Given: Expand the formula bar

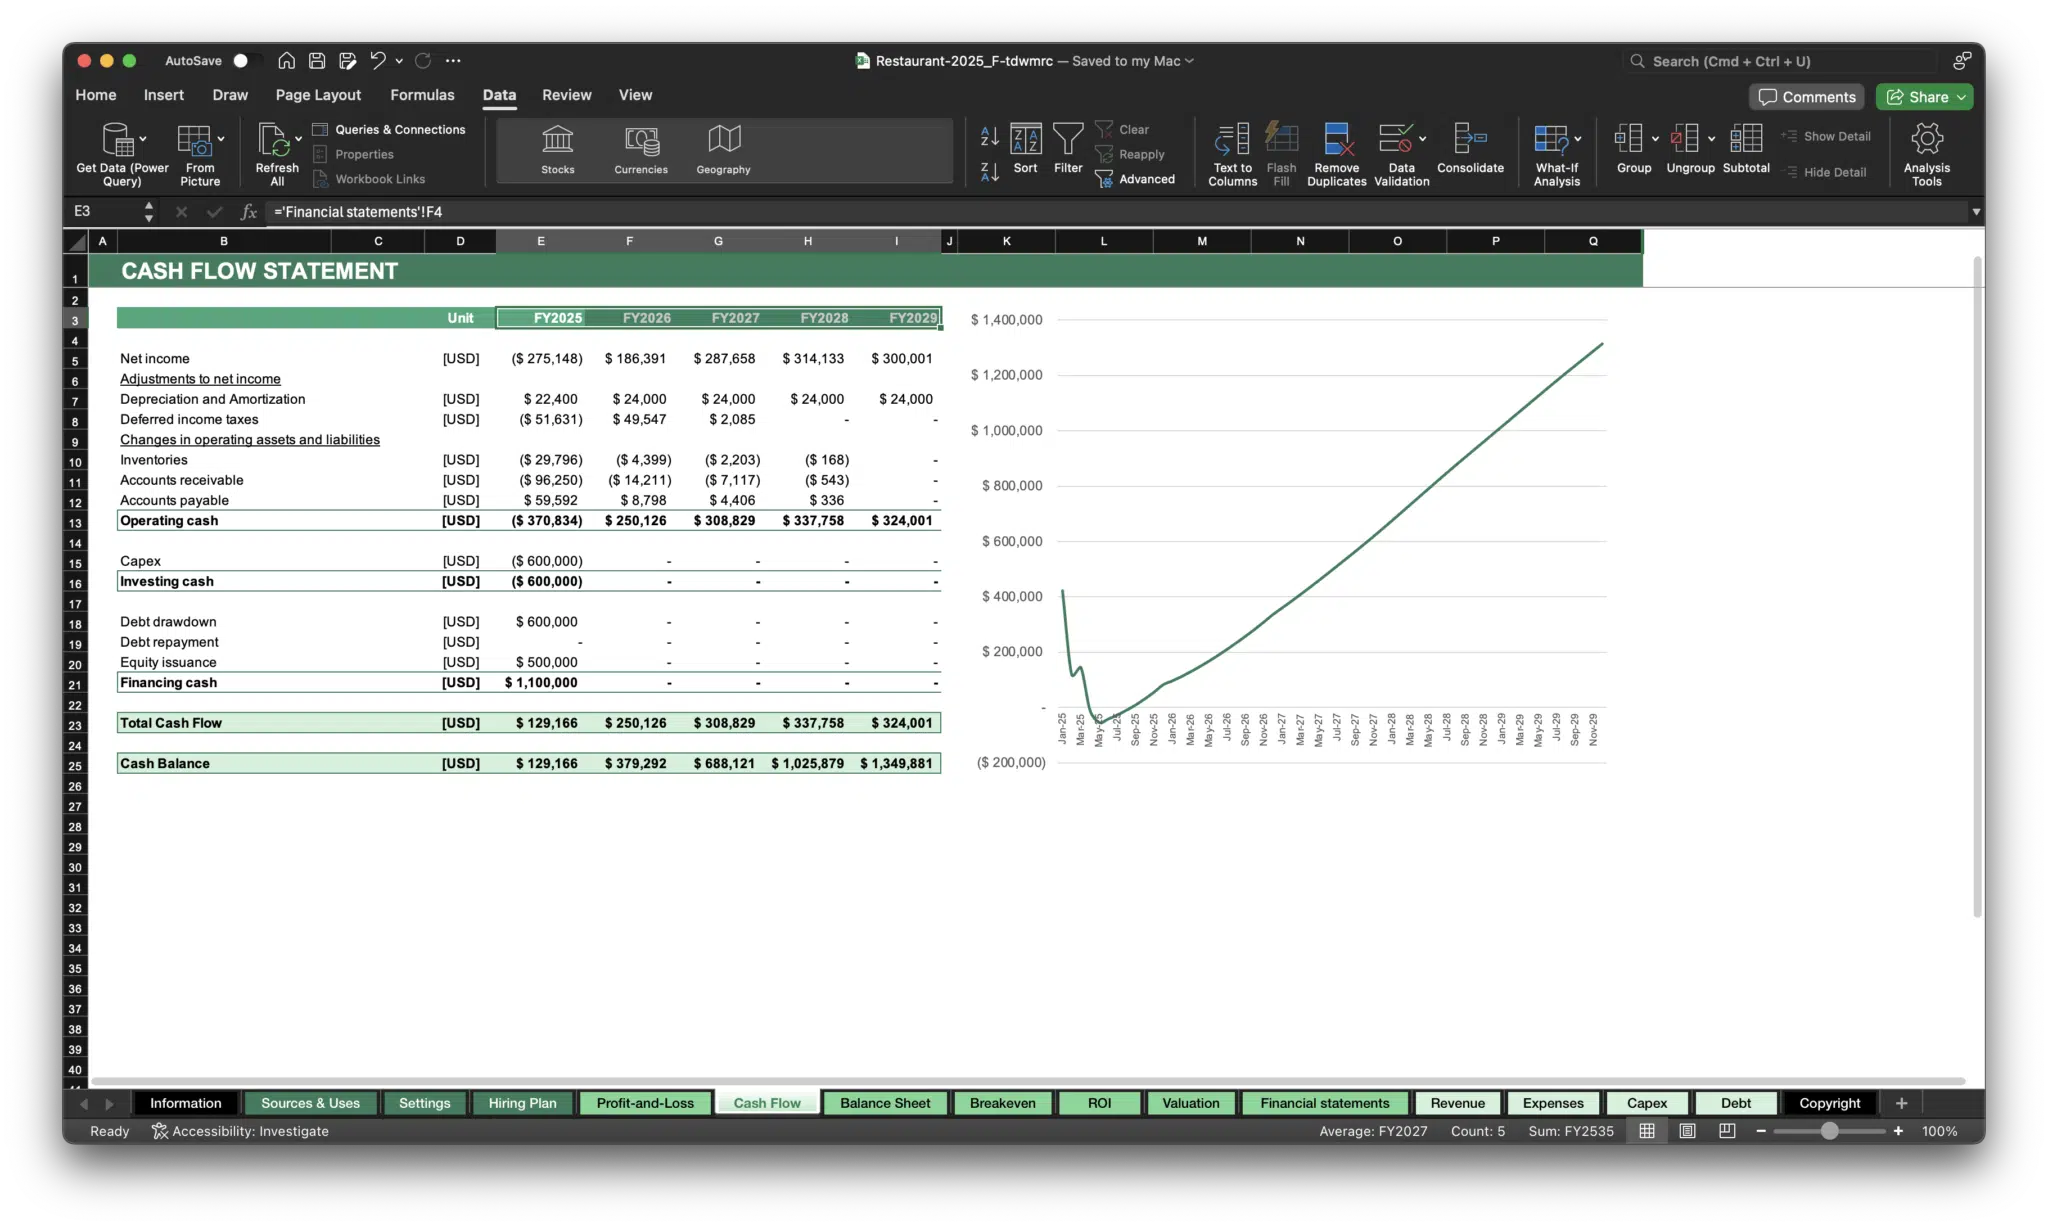Looking at the screenshot, I should 1975,212.
